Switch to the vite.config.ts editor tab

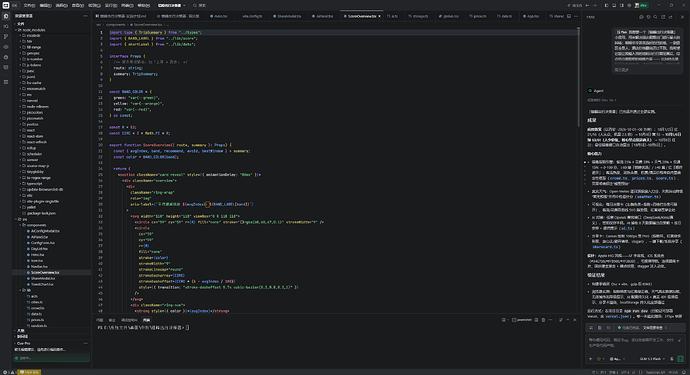coord(252,16)
